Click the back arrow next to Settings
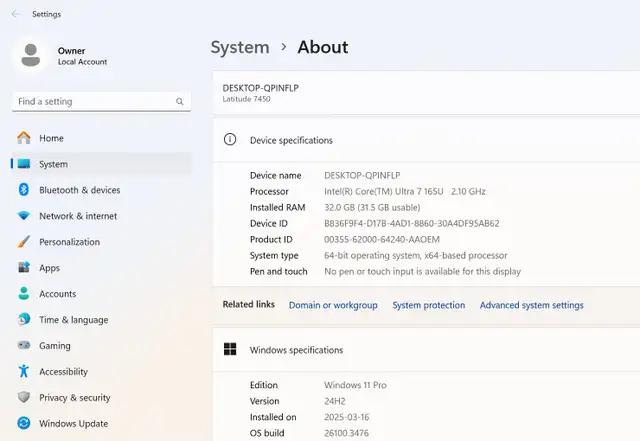The image size is (640, 441). pos(16,14)
